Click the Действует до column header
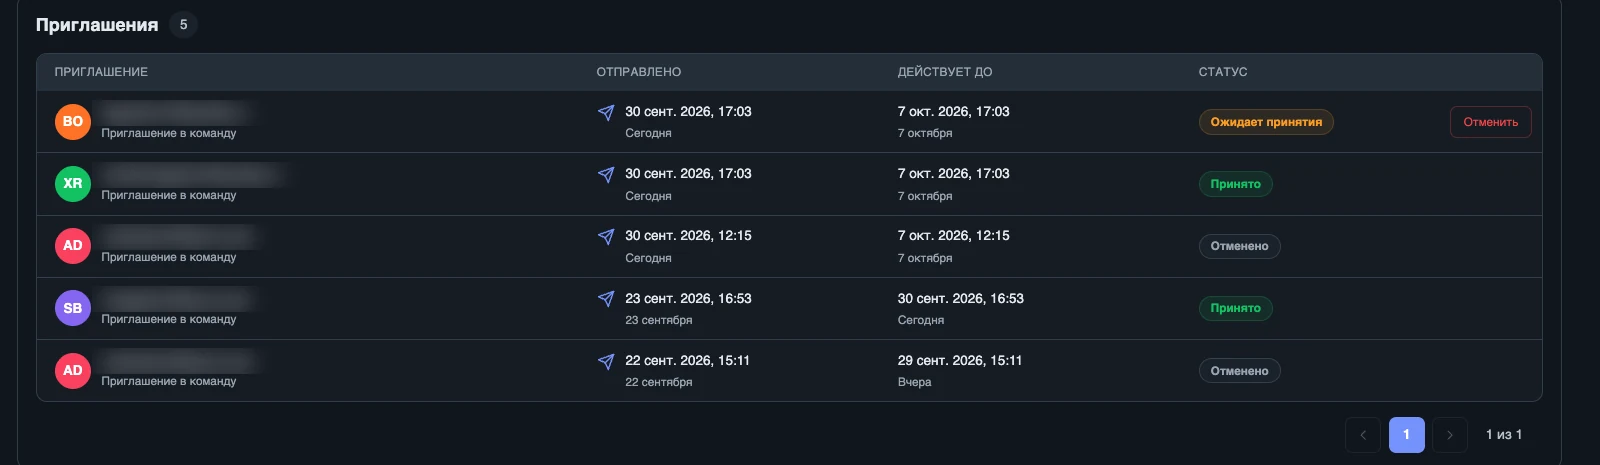This screenshot has width=1600, height=465. pos(945,72)
